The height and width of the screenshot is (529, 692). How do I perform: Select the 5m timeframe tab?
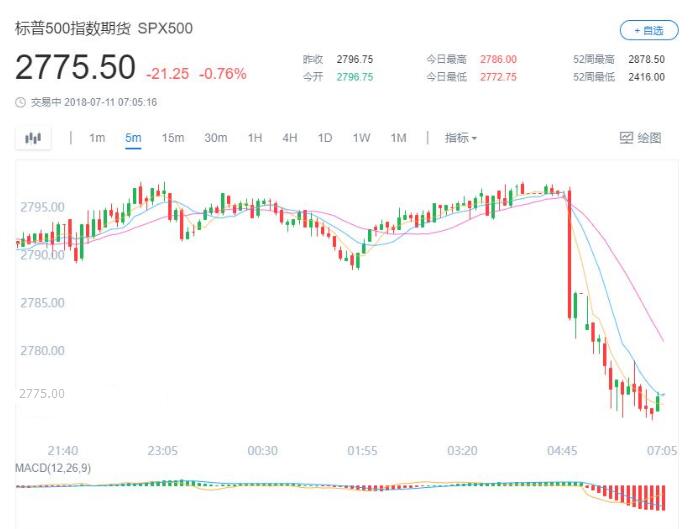point(133,138)
